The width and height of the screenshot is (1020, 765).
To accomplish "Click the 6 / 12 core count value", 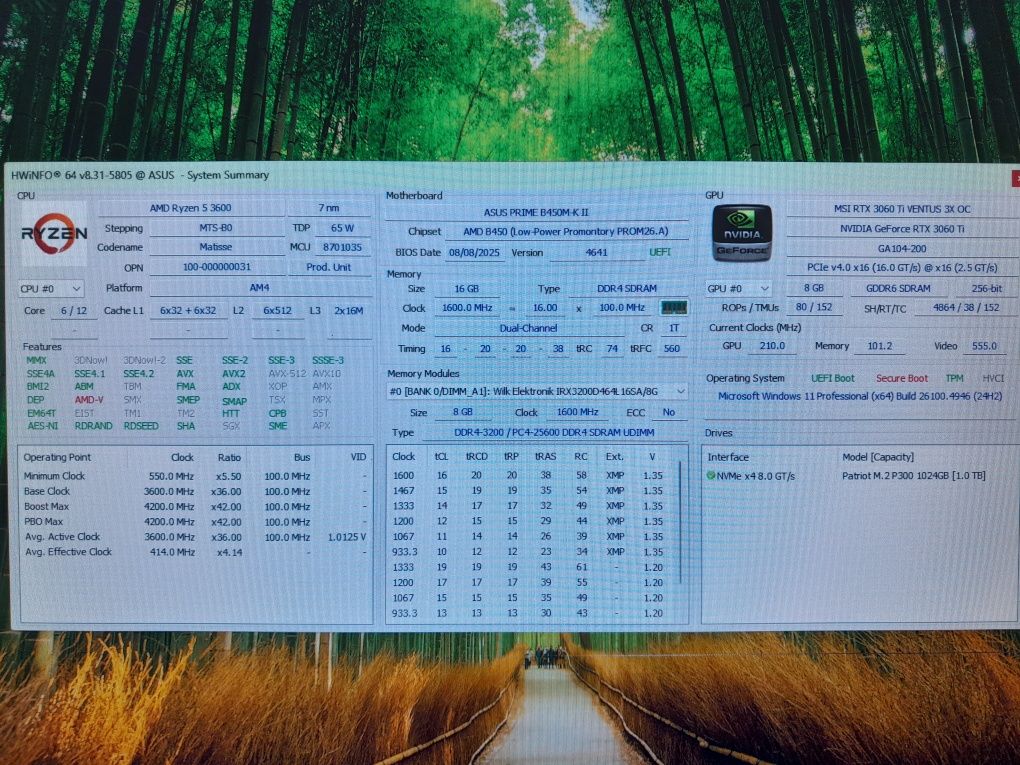I will tap(74, 311).
